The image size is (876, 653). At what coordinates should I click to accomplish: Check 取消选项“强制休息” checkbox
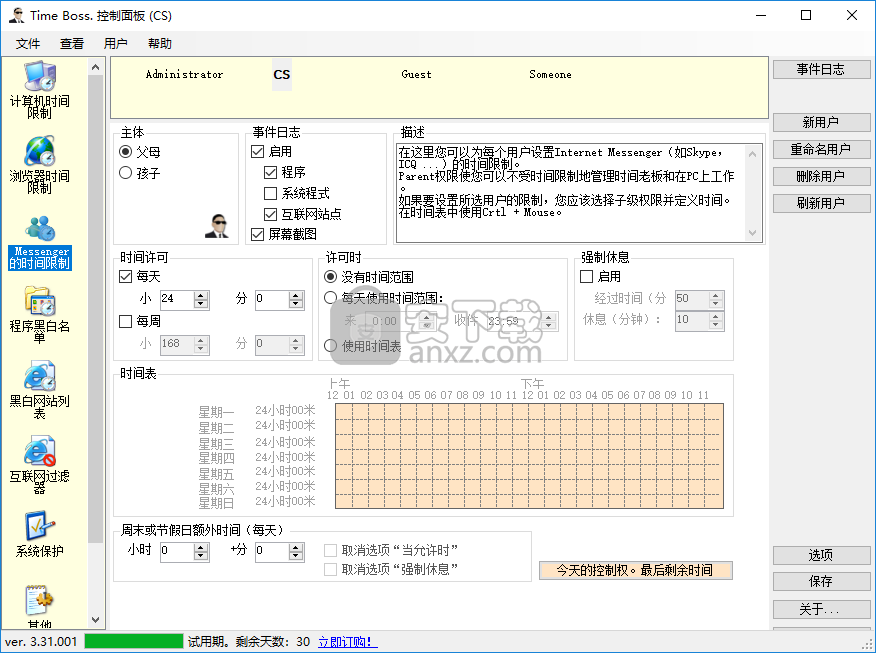[x=330, y=569]
